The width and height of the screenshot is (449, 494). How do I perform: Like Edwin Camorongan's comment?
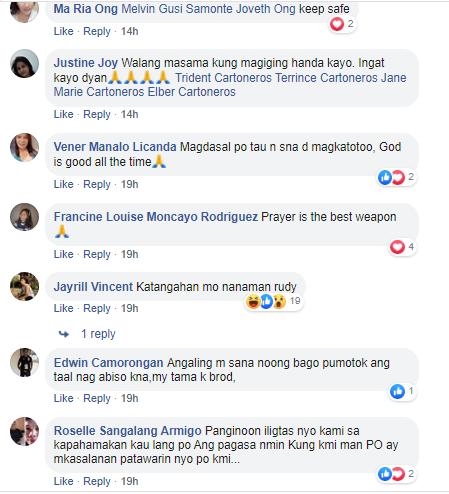pos(63,398)
